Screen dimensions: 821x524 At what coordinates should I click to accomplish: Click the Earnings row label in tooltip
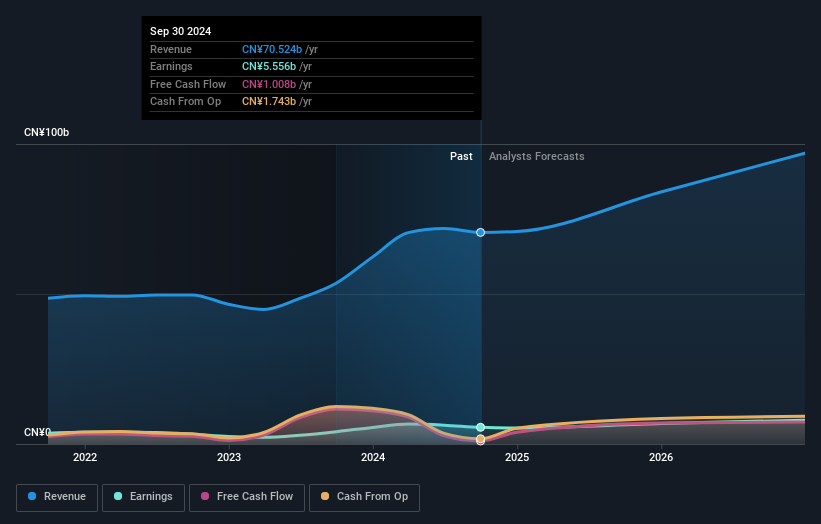pos(171,66)
